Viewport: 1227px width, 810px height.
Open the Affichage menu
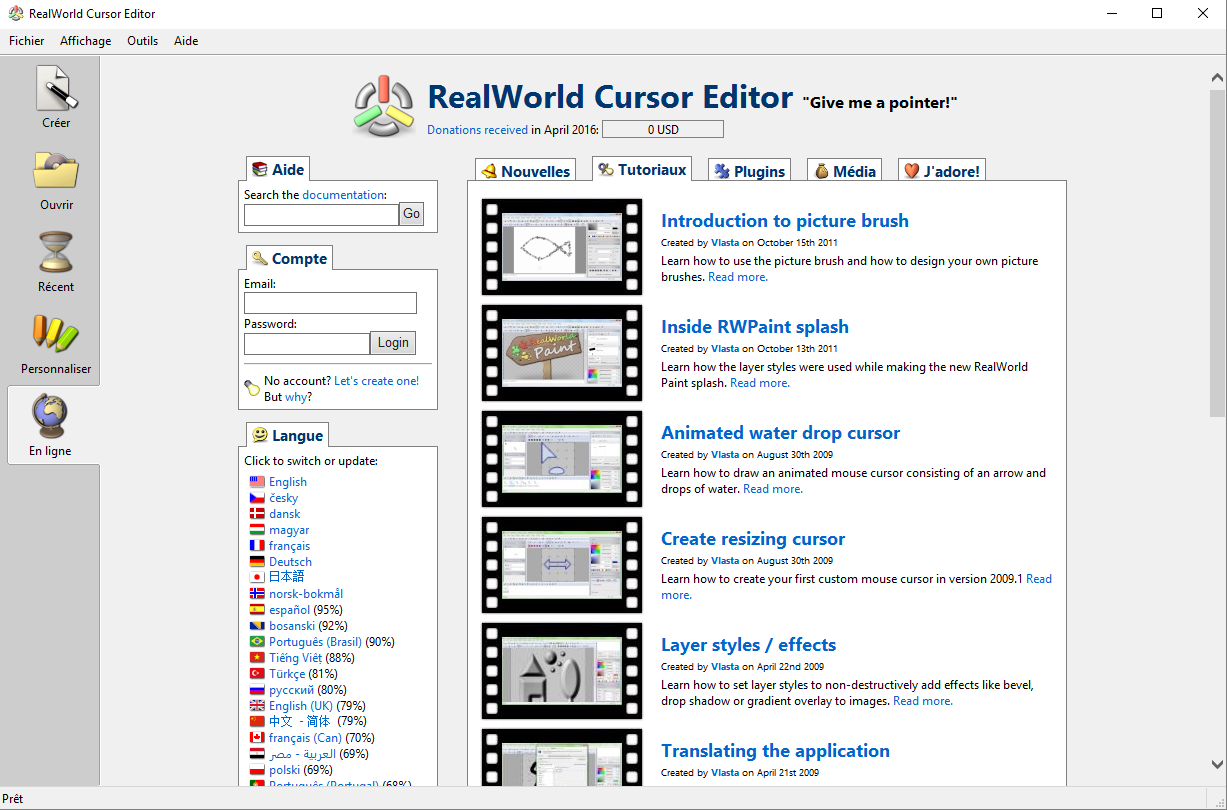click(x=85, y=41)
